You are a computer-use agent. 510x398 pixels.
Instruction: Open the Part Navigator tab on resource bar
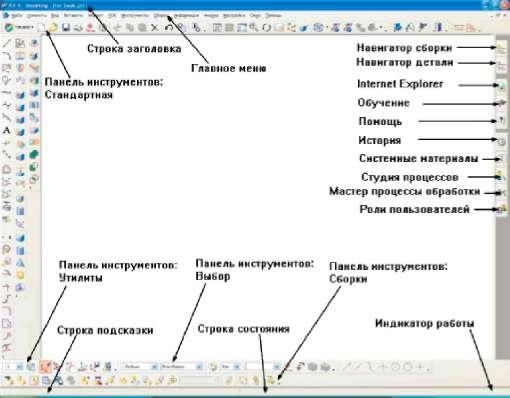501,64
